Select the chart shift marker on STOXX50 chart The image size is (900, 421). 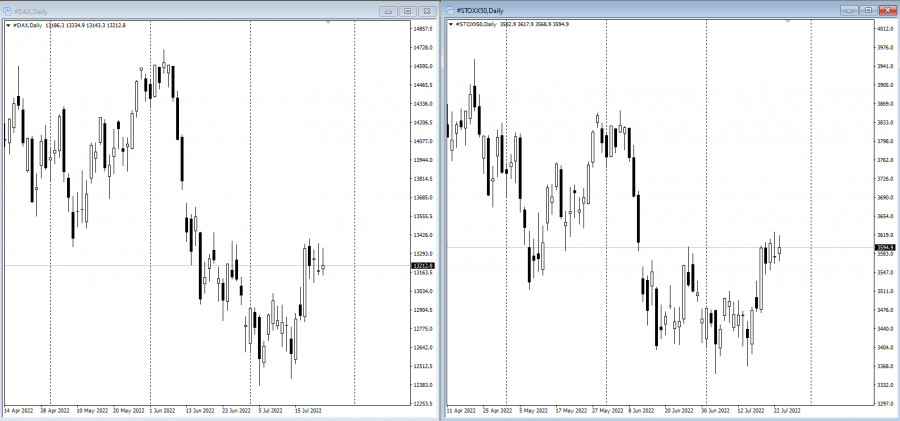pos(788,21)
